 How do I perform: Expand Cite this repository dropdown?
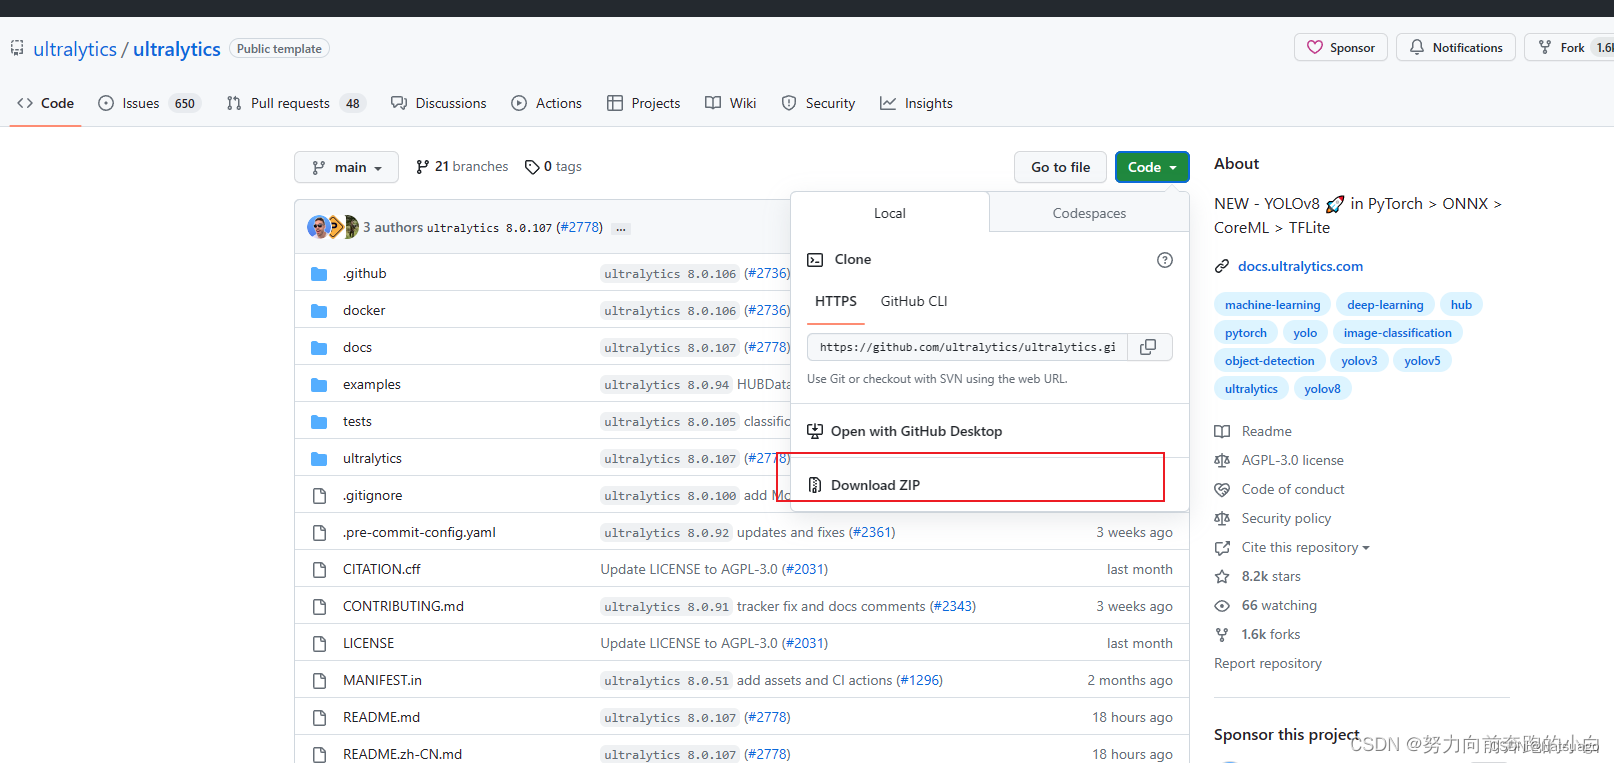click(1305, 547)
